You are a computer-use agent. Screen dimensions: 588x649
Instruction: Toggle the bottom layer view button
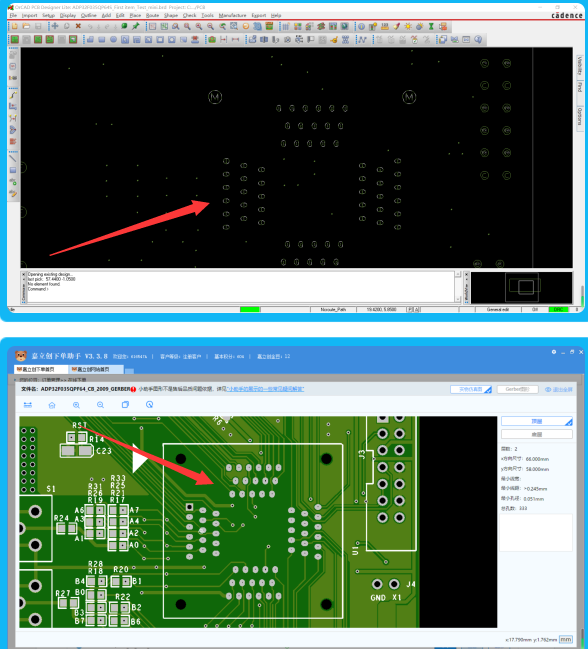tap(537, 434)
